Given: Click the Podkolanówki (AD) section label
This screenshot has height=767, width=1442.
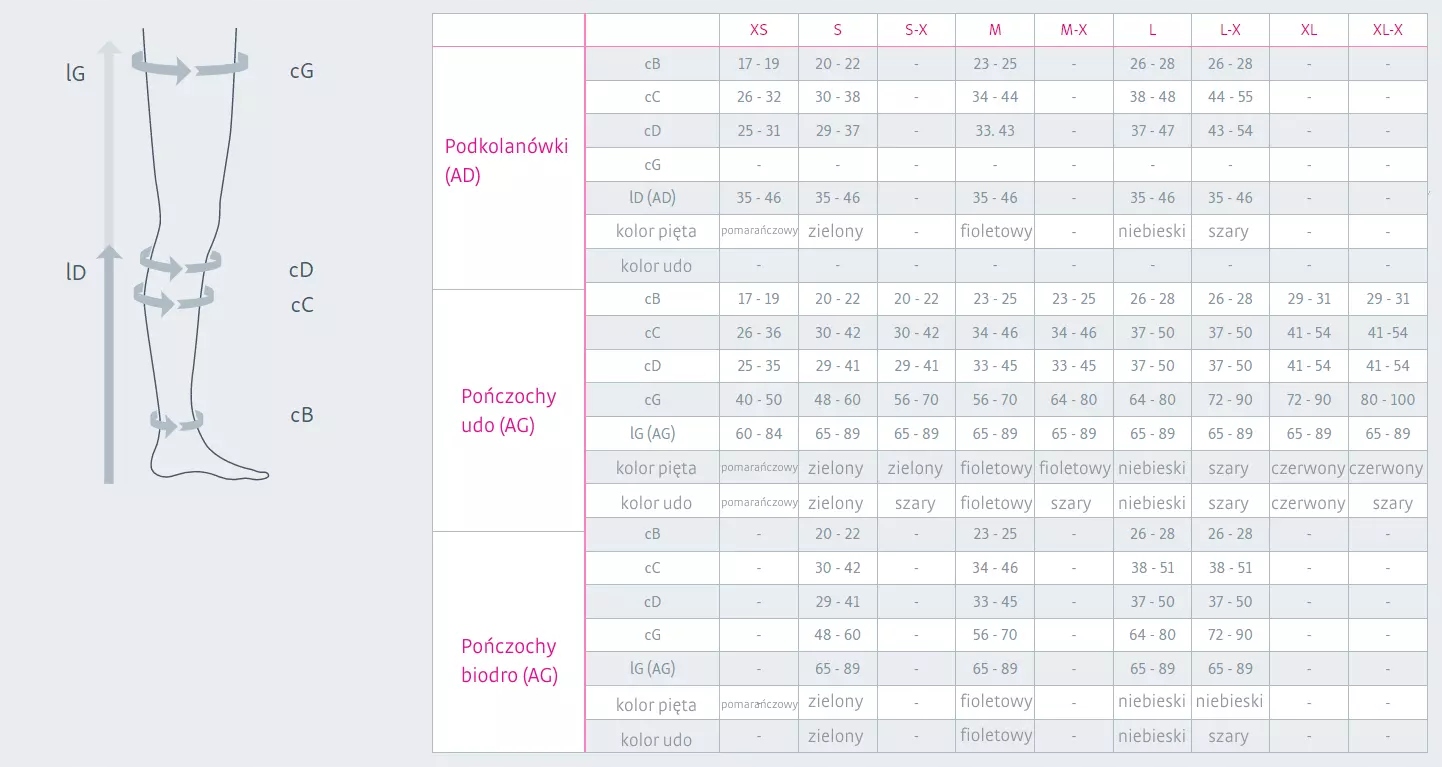Looking at the screenshot, I should click(506, 160).
